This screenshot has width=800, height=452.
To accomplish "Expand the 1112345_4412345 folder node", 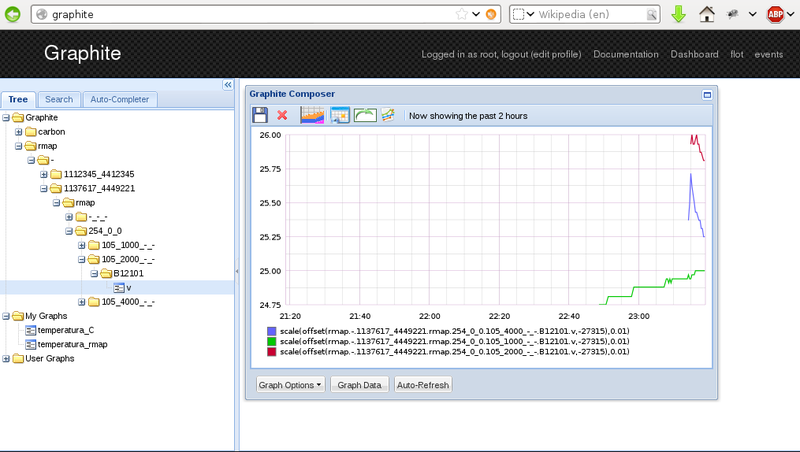I will click(x=44, y=174).
